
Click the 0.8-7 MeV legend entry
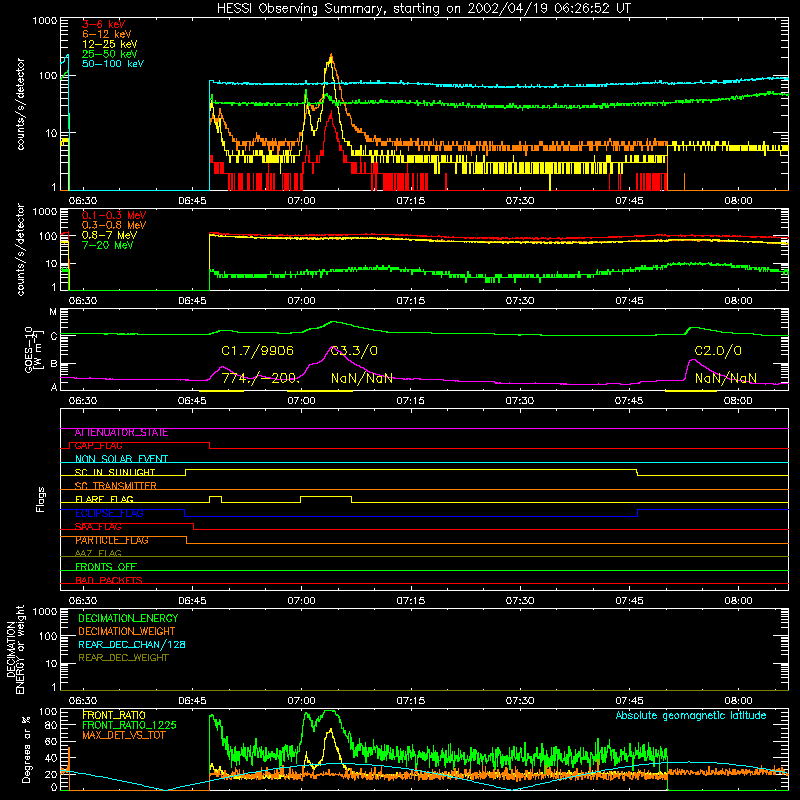[x=110, y=235]
